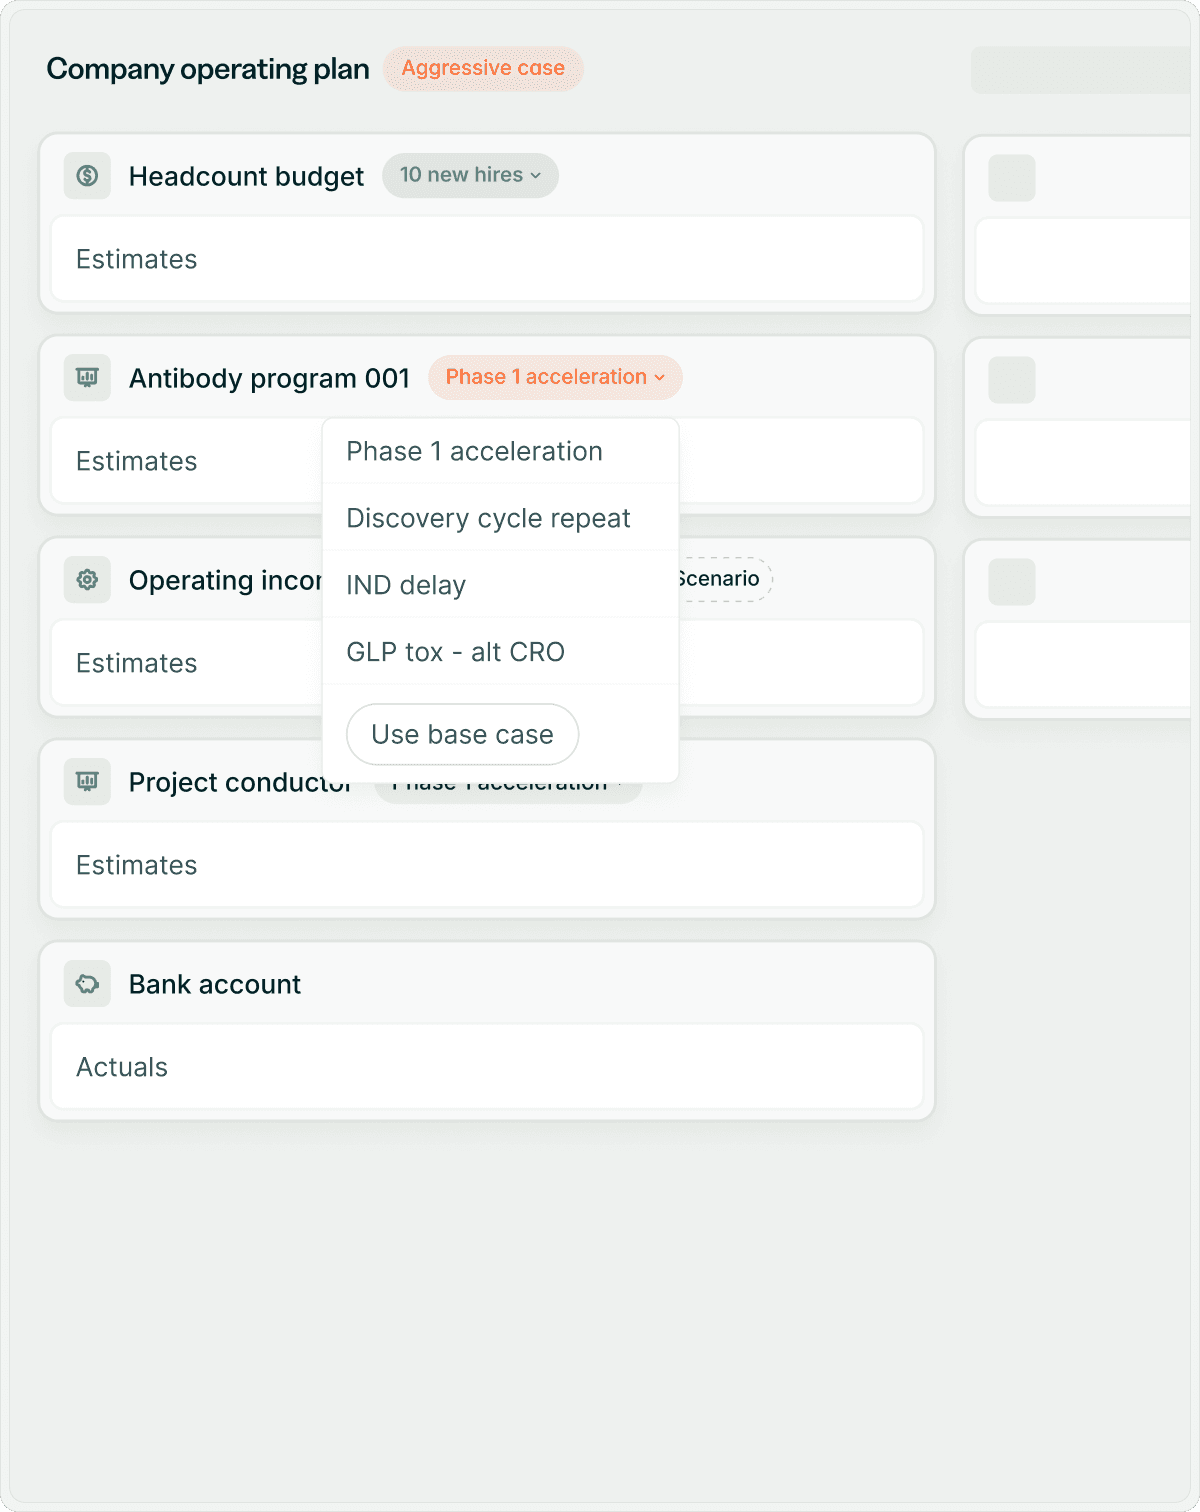Open the Headcount budget Estimates row
The width and height of the screenshot is (1200, 1512).
click(487, 259)
